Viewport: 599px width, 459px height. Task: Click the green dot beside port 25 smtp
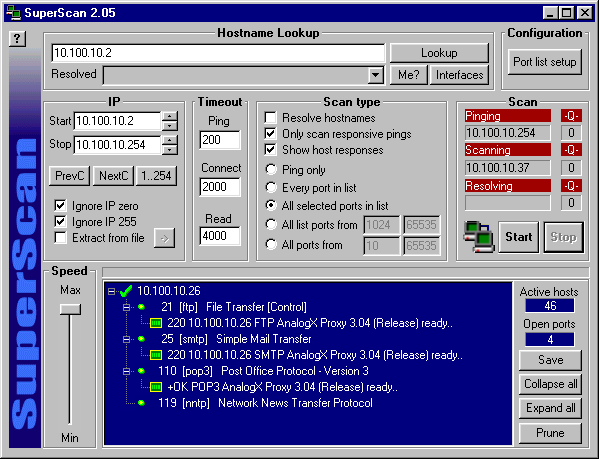141,339
